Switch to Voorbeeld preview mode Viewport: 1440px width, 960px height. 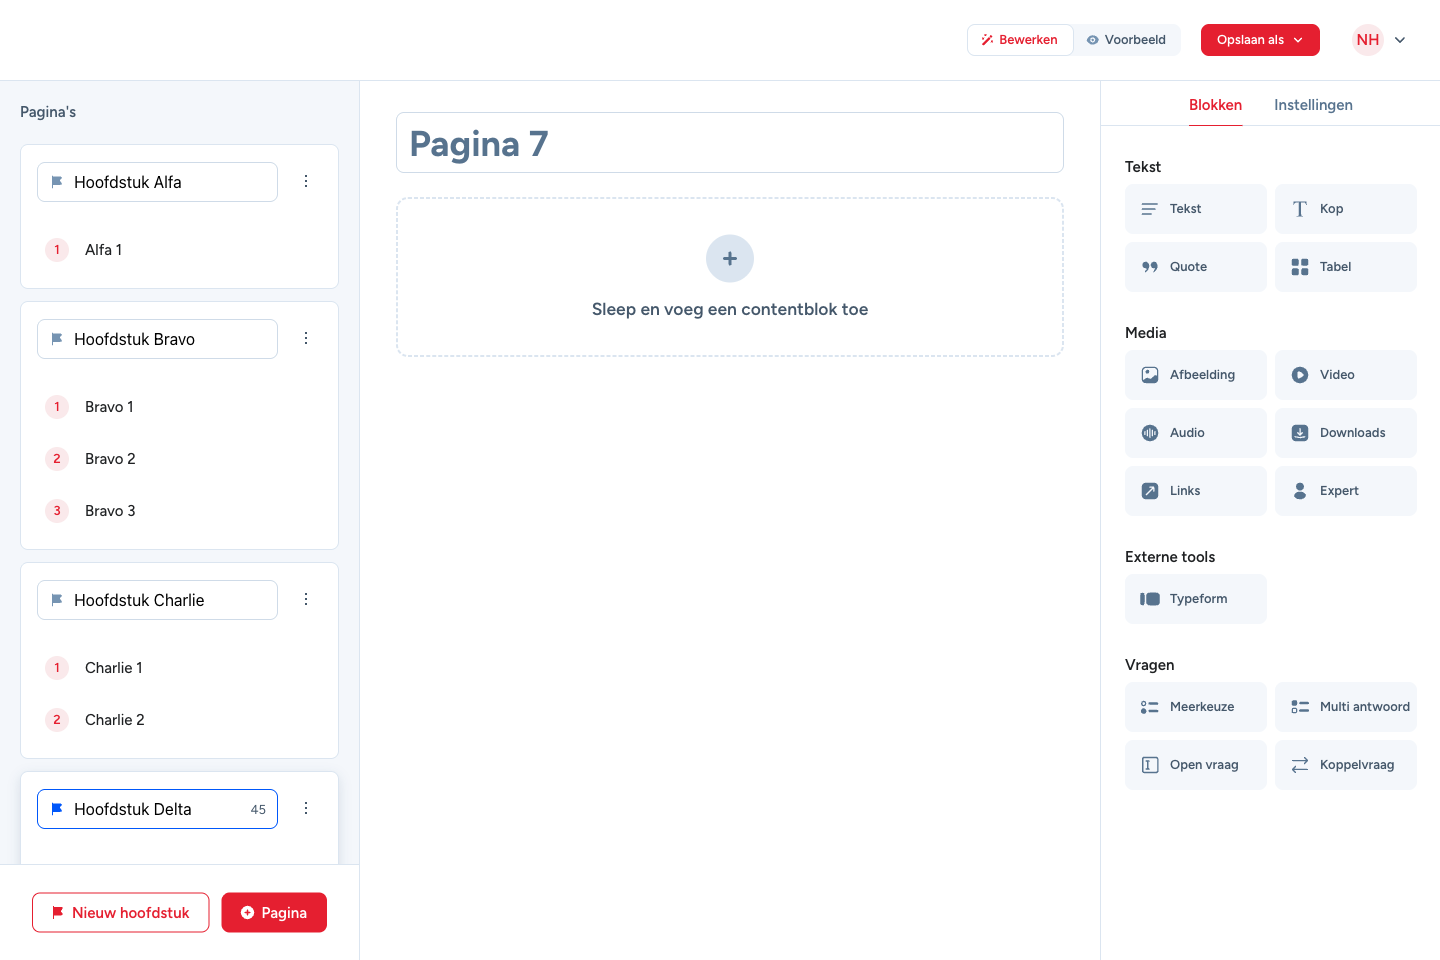(1127, 40)
